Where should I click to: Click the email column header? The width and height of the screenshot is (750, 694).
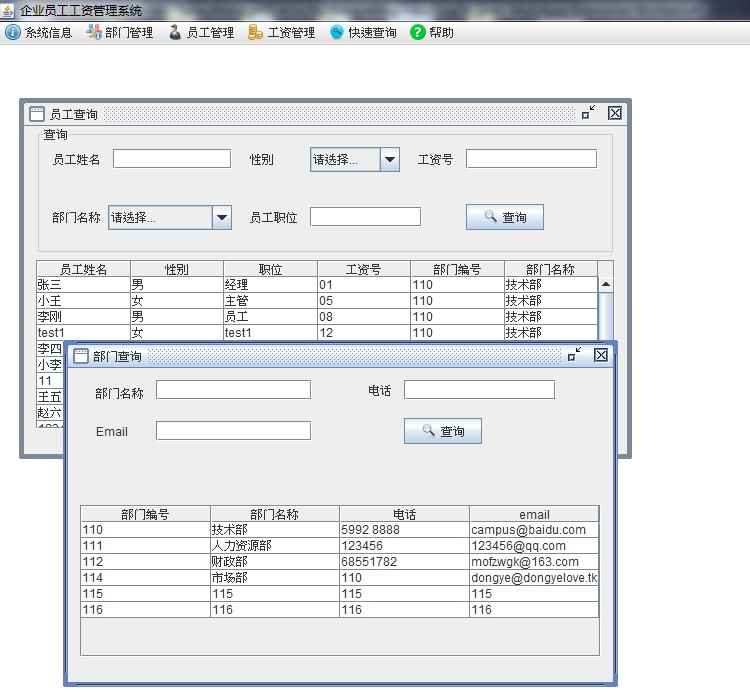coord(534,514)
